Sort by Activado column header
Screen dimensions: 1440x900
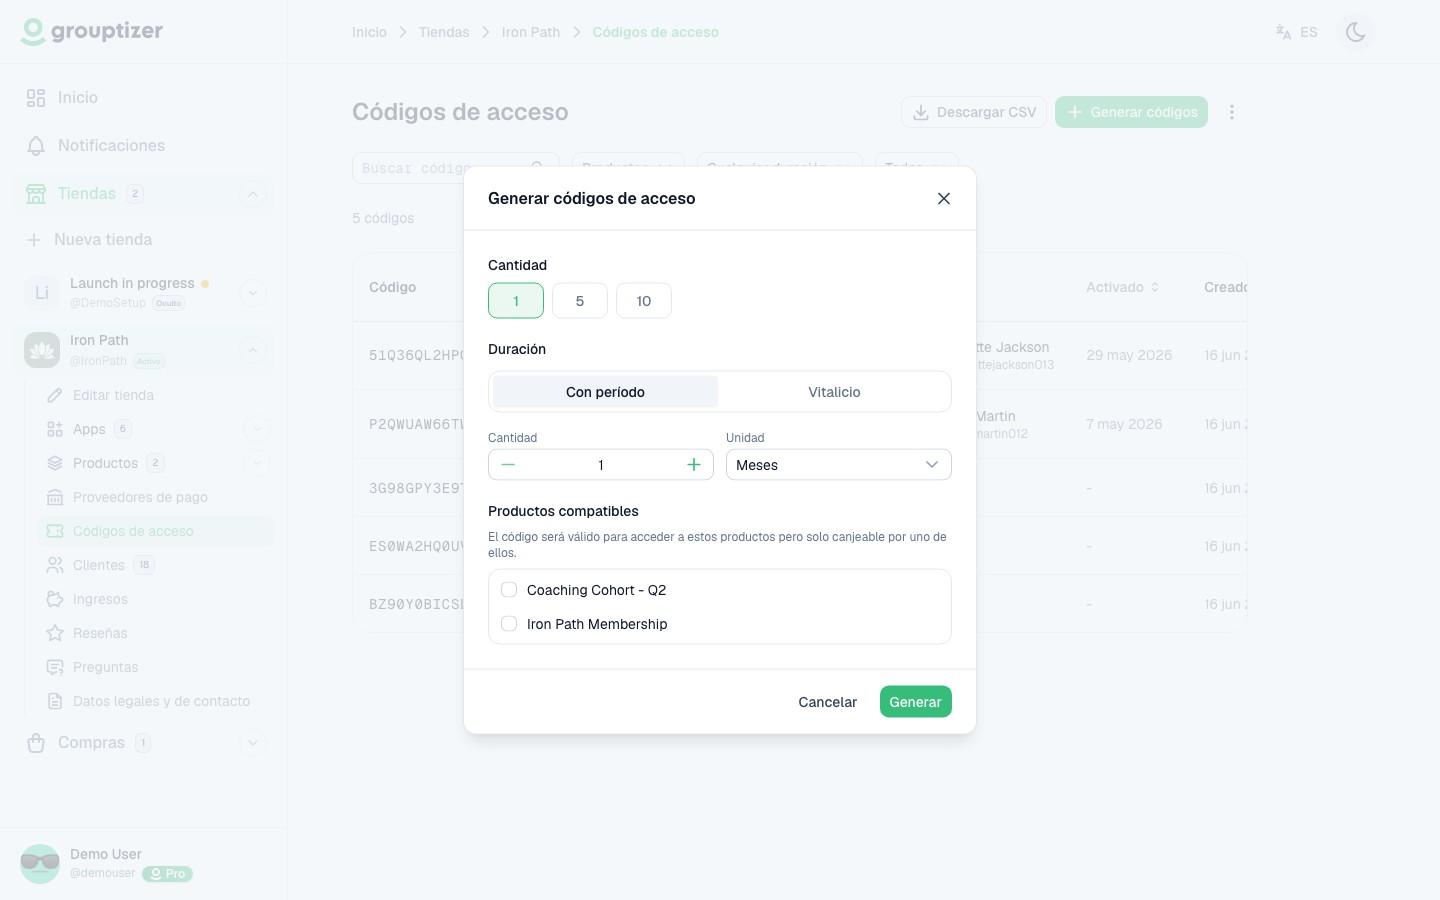coord(1123,287)
